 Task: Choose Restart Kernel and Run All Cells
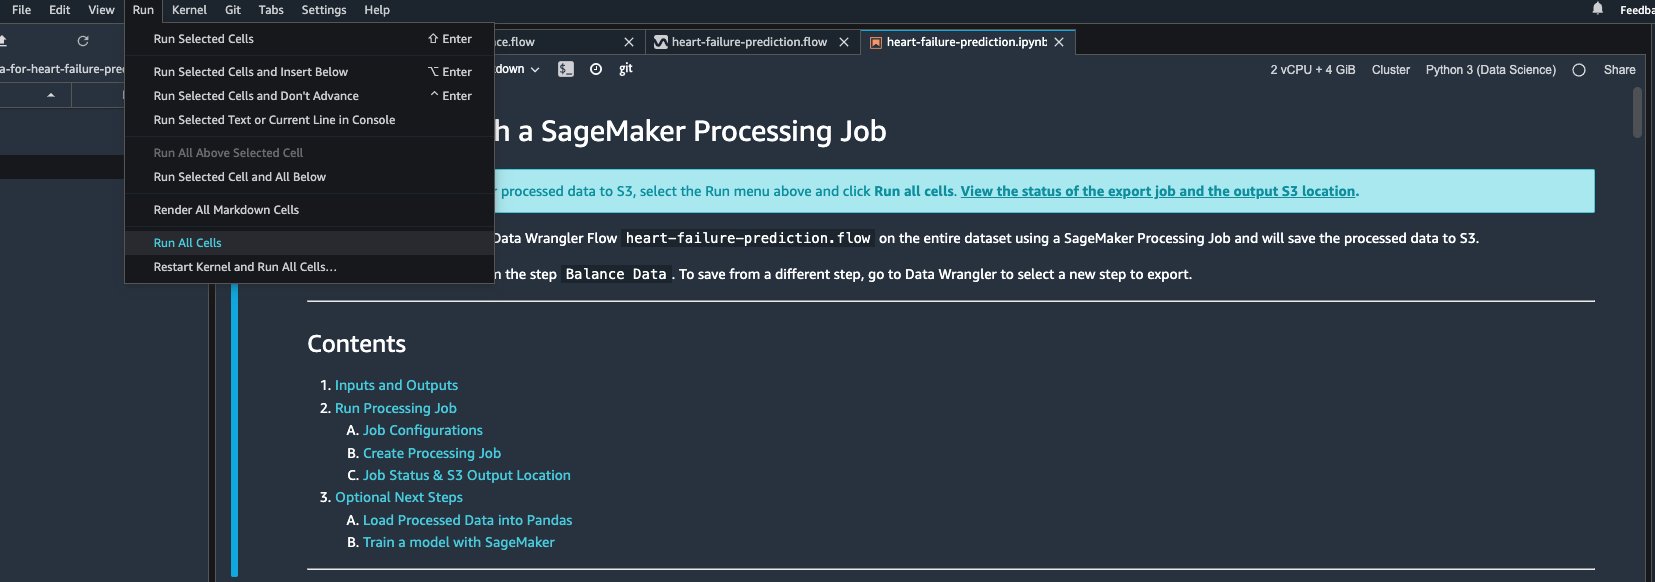pos(309,267)
